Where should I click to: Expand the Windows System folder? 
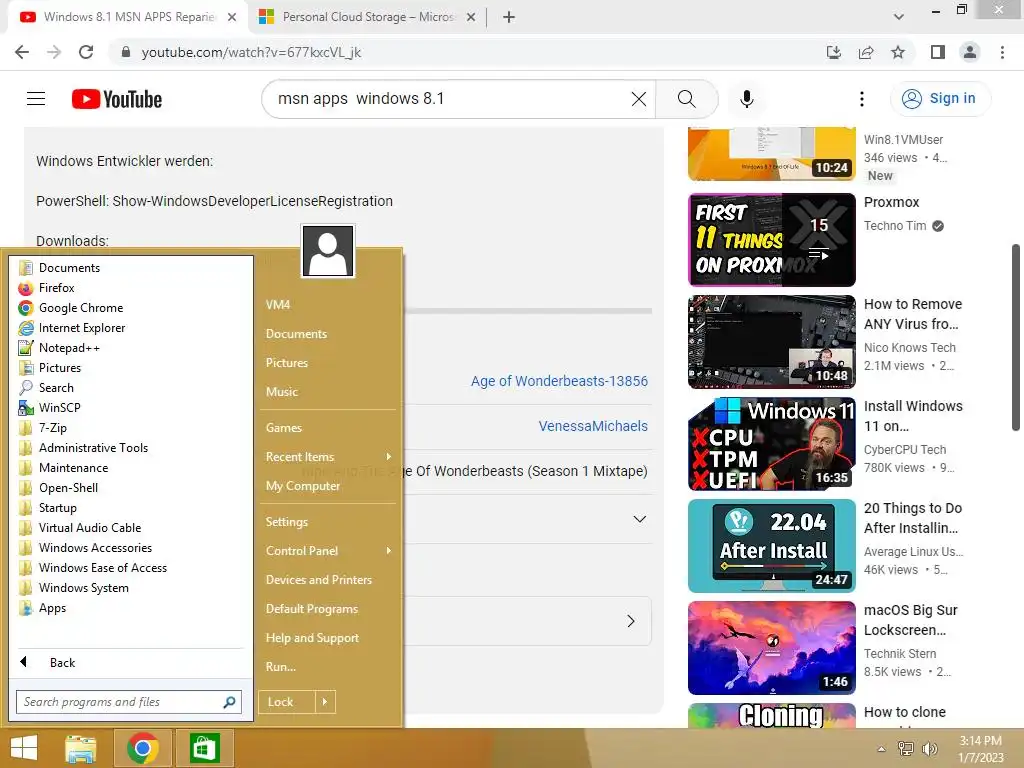click(84, 588)
